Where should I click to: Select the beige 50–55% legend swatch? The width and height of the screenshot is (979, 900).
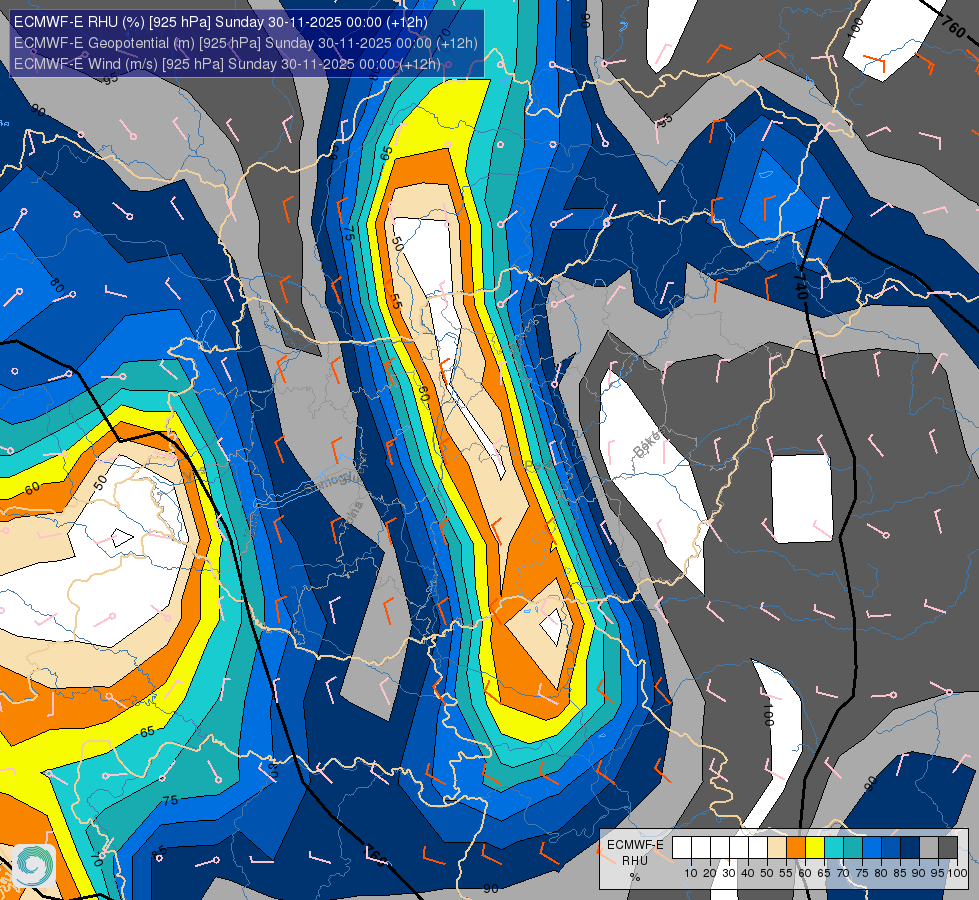(x=777, y=847)
